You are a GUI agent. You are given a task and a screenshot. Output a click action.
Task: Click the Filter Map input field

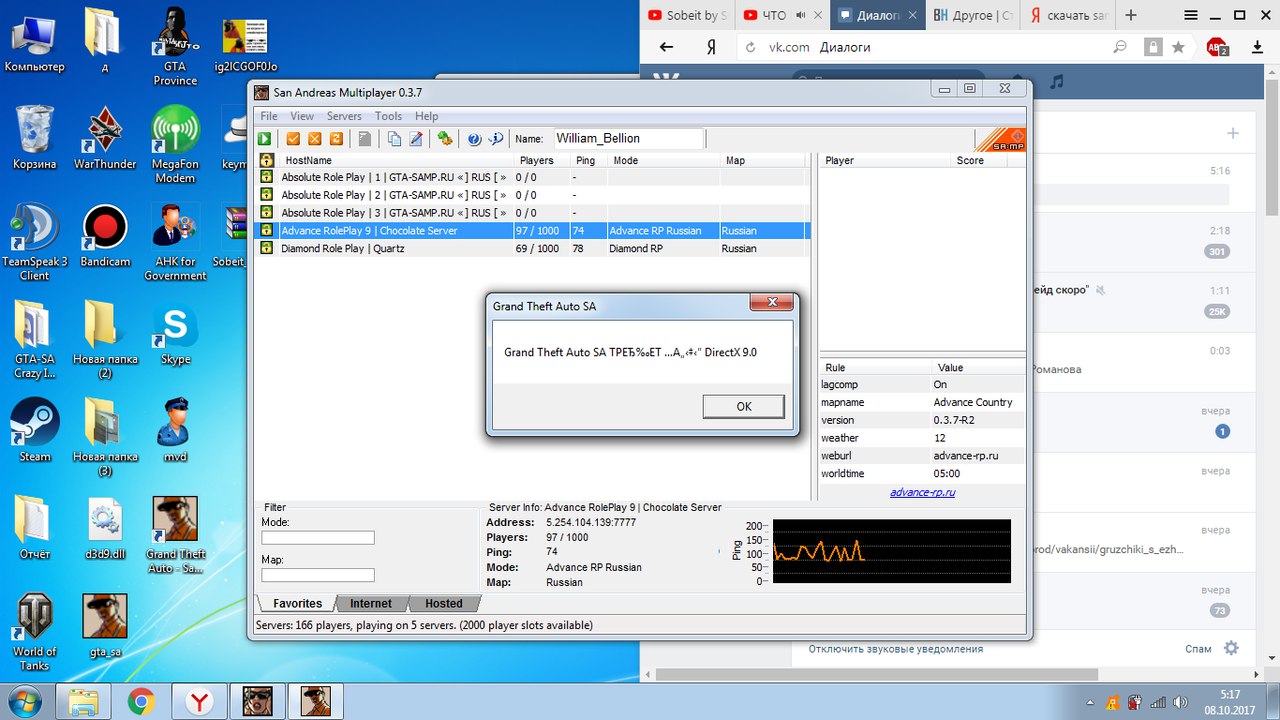[318, 575]
